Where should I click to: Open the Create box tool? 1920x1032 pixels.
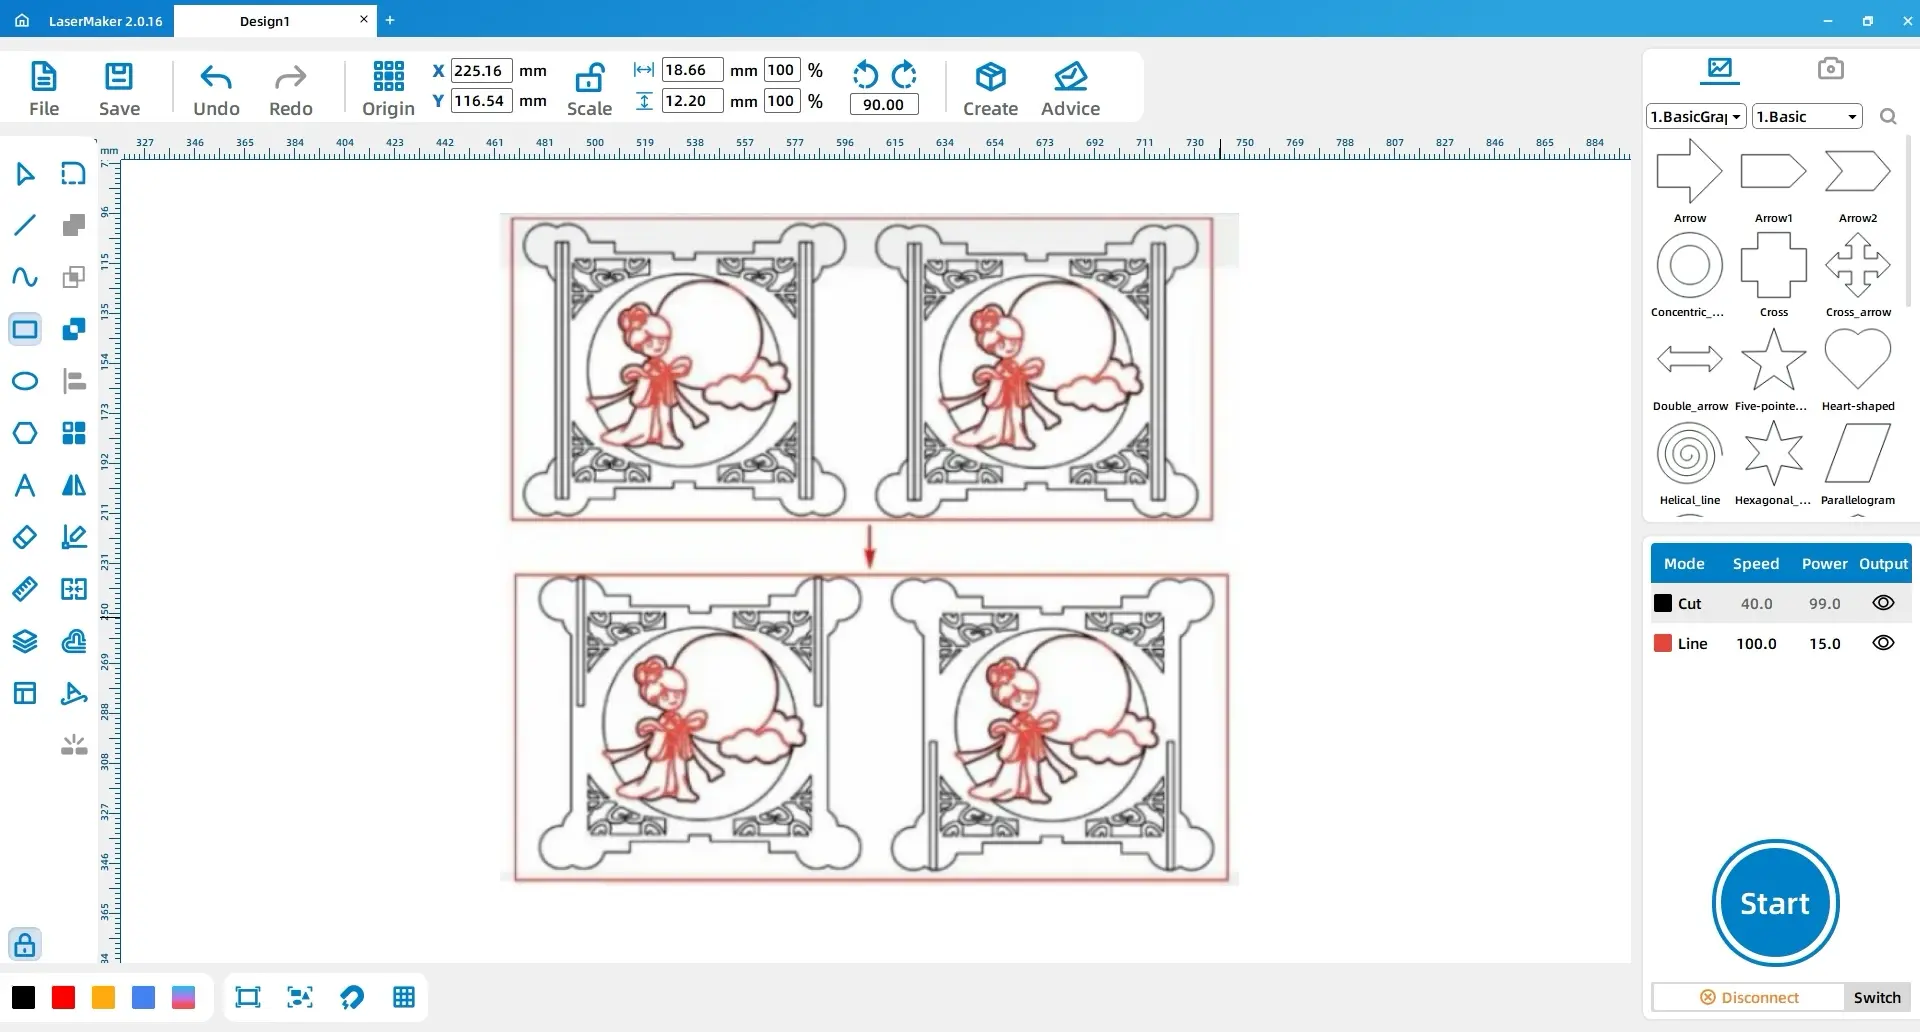point(990,89)
